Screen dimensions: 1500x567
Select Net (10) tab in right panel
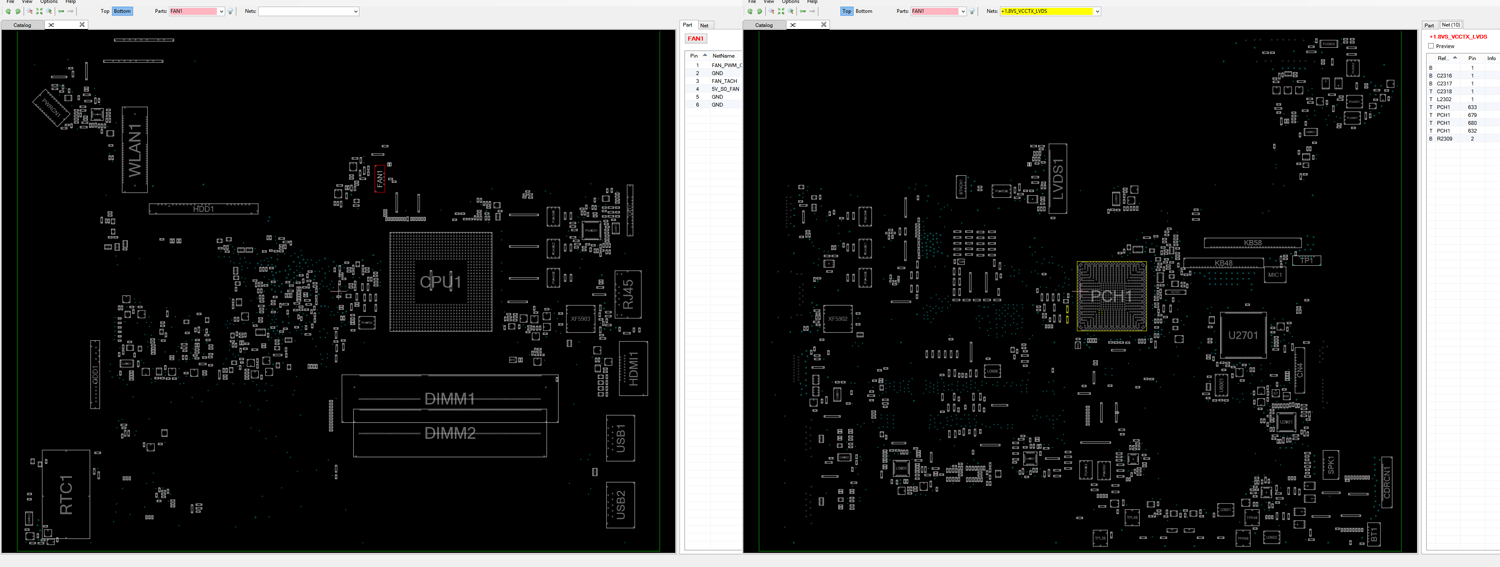pyautogui.click(x=1451, y=25)
